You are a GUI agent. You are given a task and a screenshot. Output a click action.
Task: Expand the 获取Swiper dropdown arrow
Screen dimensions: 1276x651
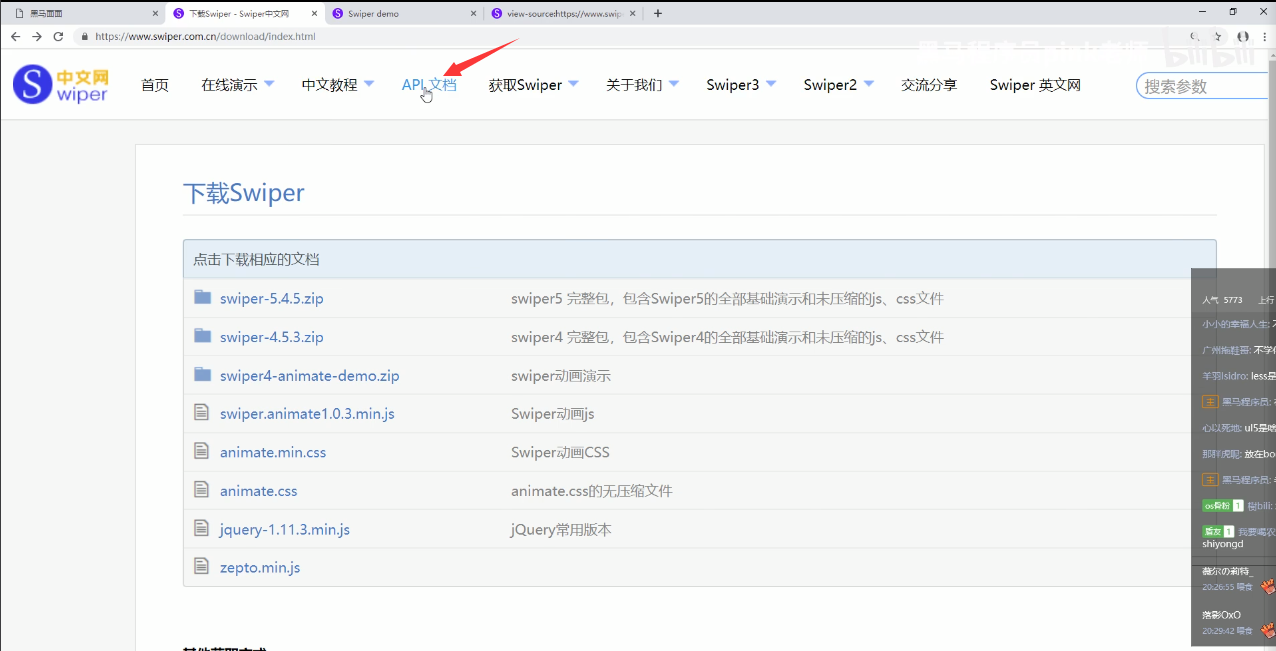[x=573, y=84]
